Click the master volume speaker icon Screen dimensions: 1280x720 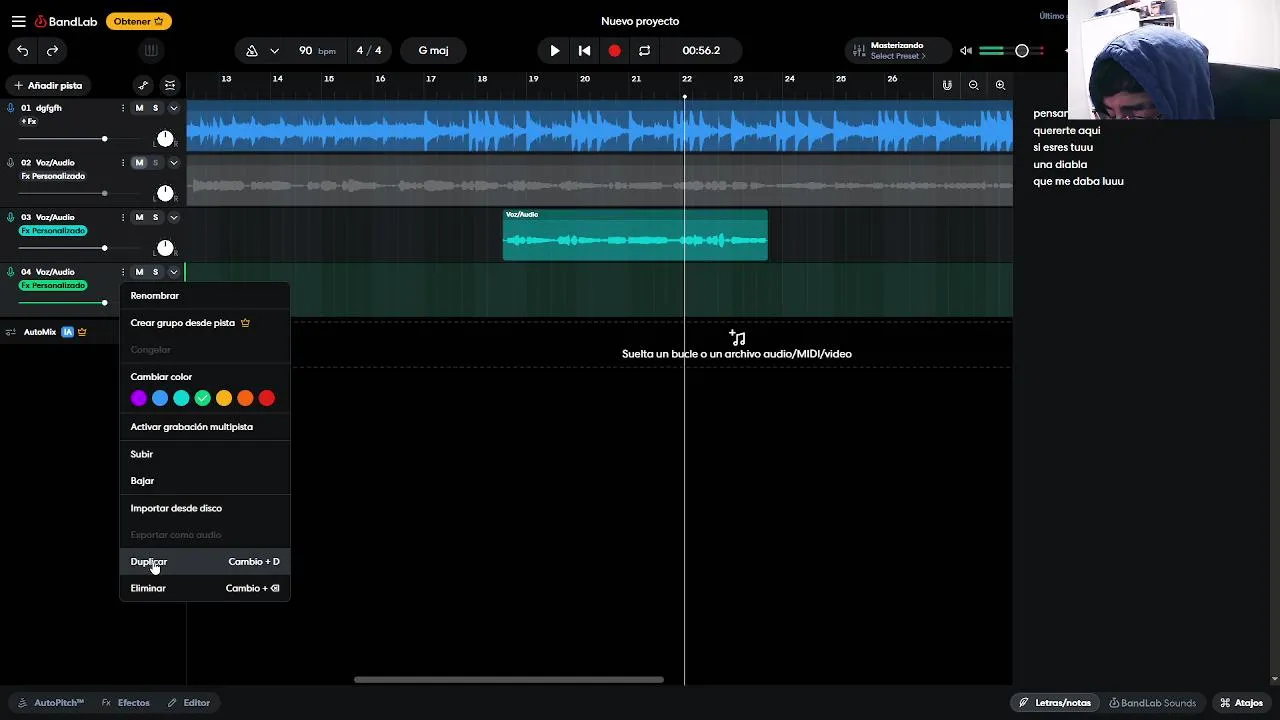(966, 50)
